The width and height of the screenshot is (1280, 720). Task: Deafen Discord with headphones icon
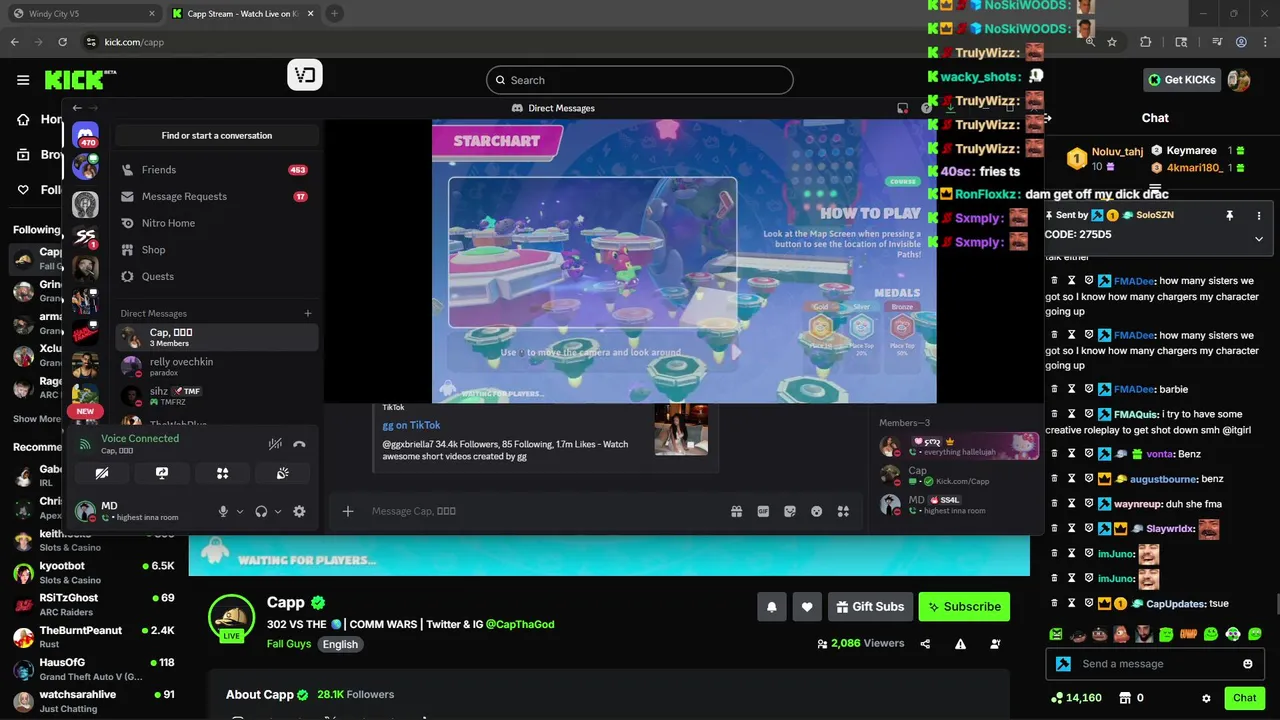click(261, 511)
